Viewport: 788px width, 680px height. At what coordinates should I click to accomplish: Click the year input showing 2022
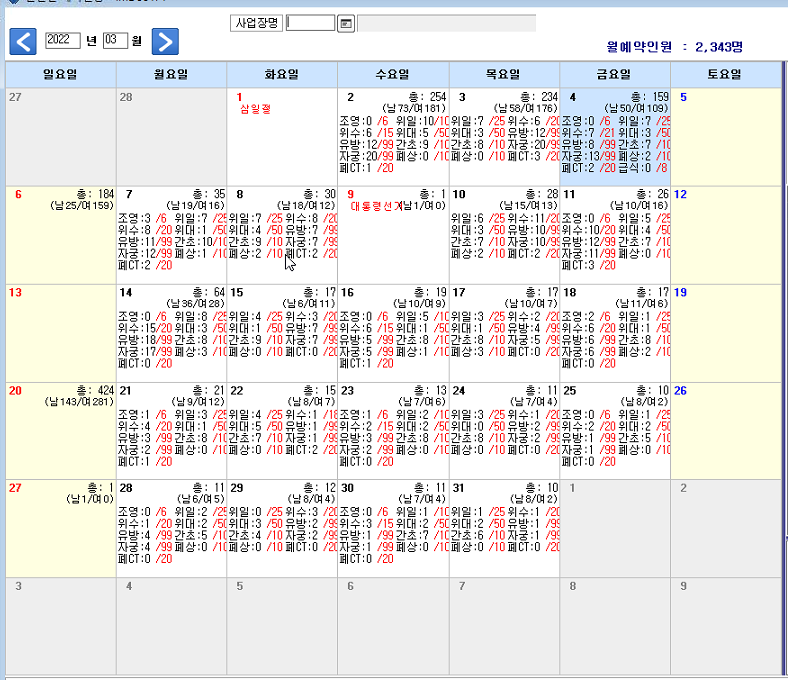[63, 40]
